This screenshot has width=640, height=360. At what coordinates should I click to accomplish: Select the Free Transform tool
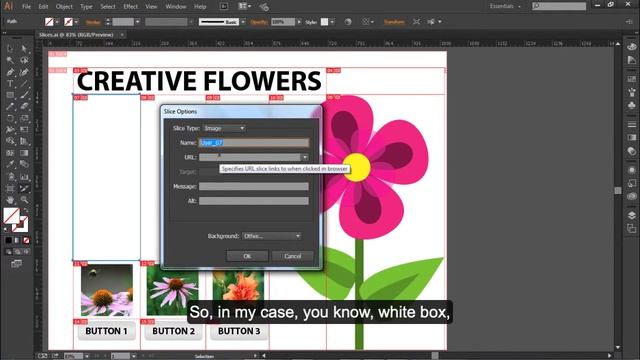[x=24, y=130]
